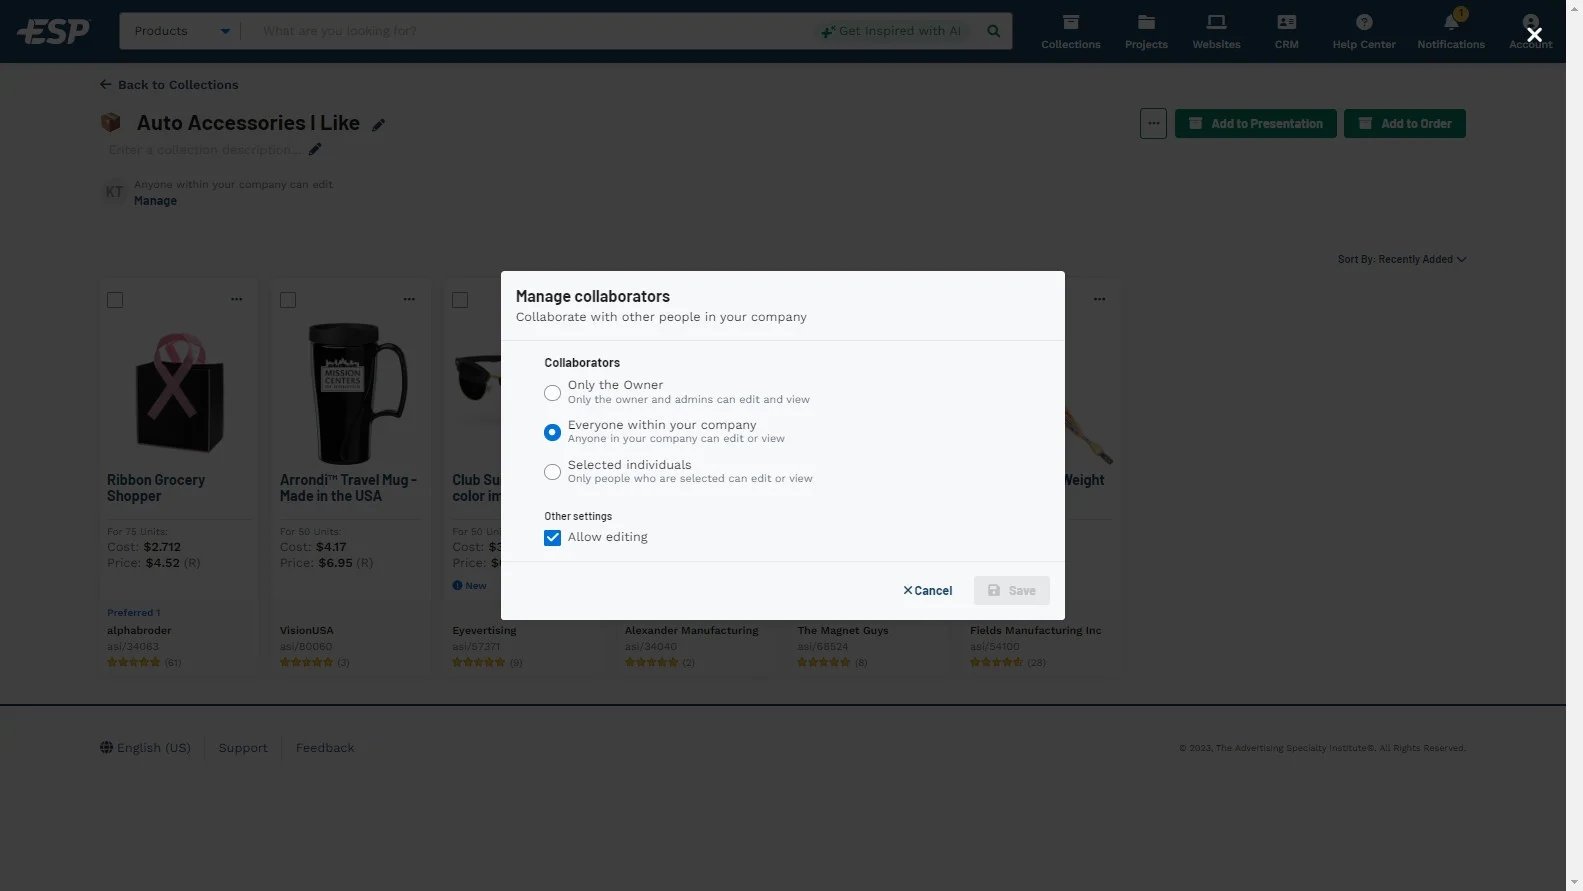
Task: Open the Help Center icon
Action: [x=1364, y=31]
